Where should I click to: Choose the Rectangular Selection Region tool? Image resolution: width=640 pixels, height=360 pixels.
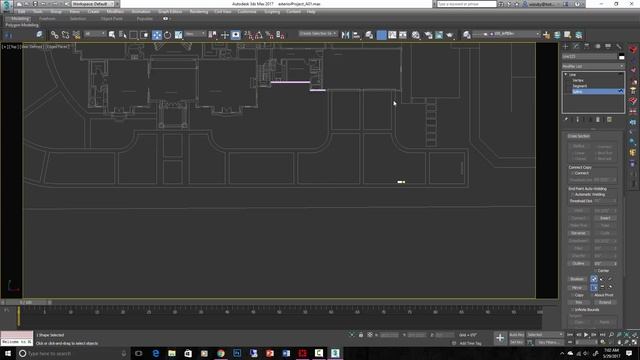tap(133, 35)
